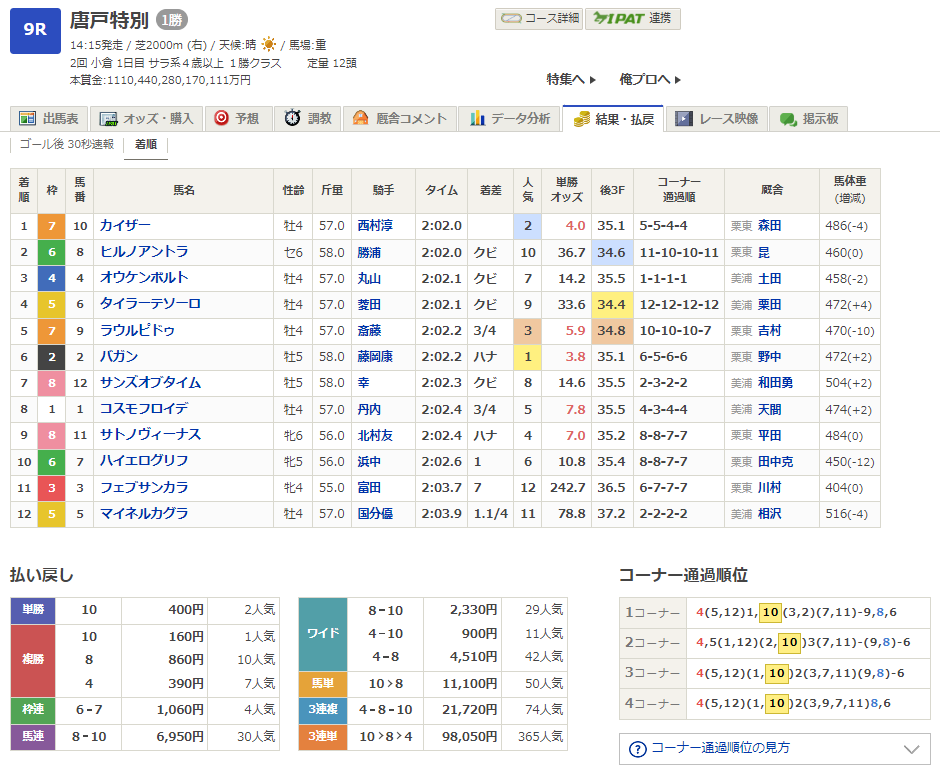
Task: Click the blue 9R race number badge
Action: [x=35, y=30]
